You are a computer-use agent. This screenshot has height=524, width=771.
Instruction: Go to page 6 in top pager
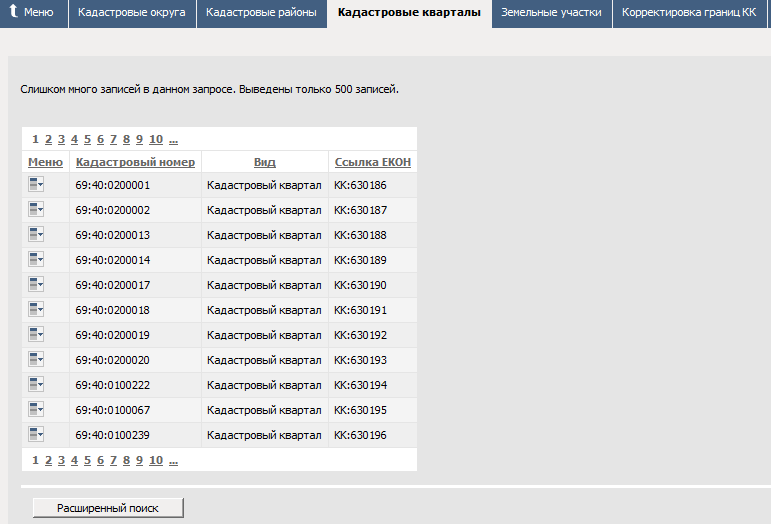(100, 139)
